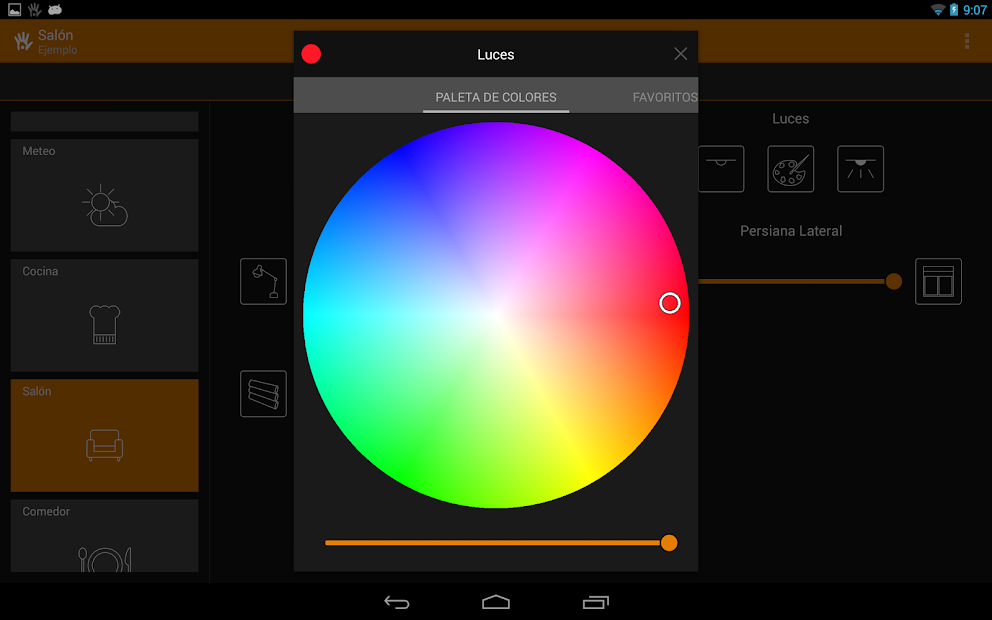Click the white ring color selector handle
This screenshot has width=992, height=620.
tap(669, 303)
